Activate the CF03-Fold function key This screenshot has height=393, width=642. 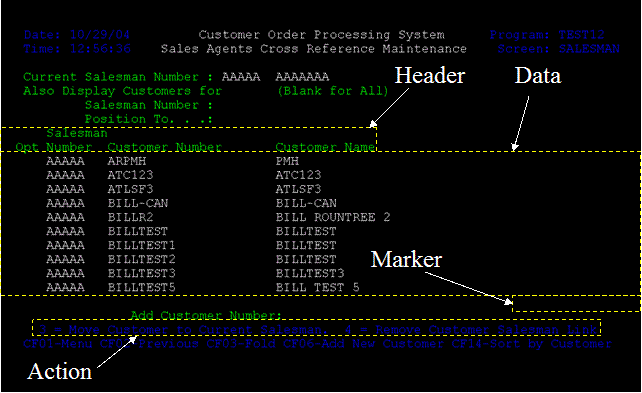coord(241,343)
